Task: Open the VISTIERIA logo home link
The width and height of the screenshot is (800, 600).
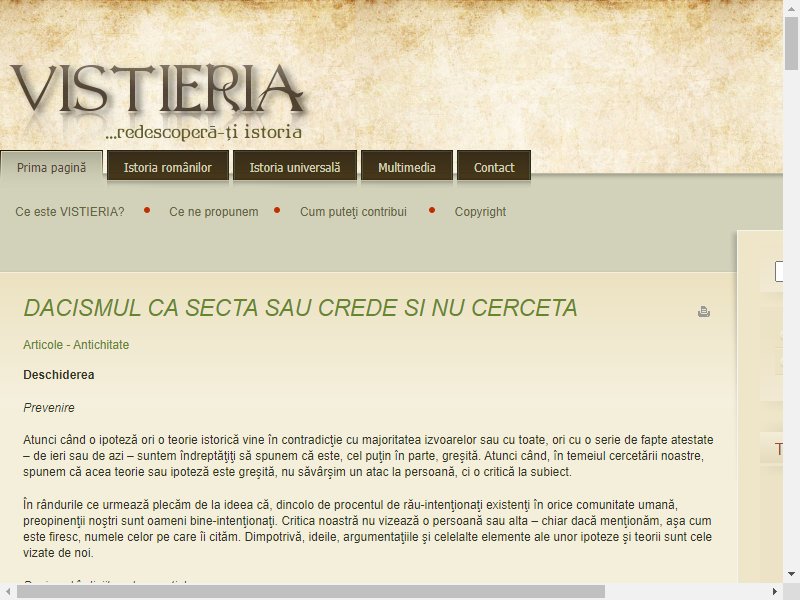Action: click(x=157, y=90)
